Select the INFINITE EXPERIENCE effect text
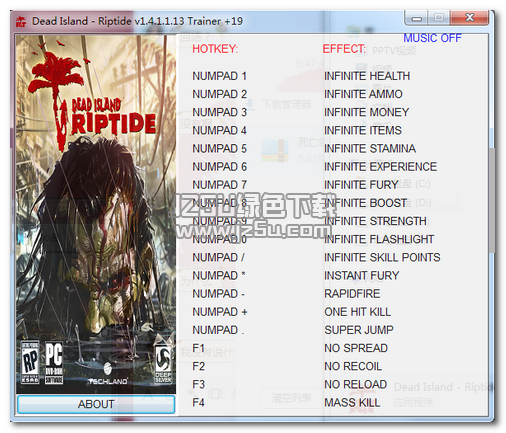Screen dimensions: 506x433 click(x=380, y=167)
